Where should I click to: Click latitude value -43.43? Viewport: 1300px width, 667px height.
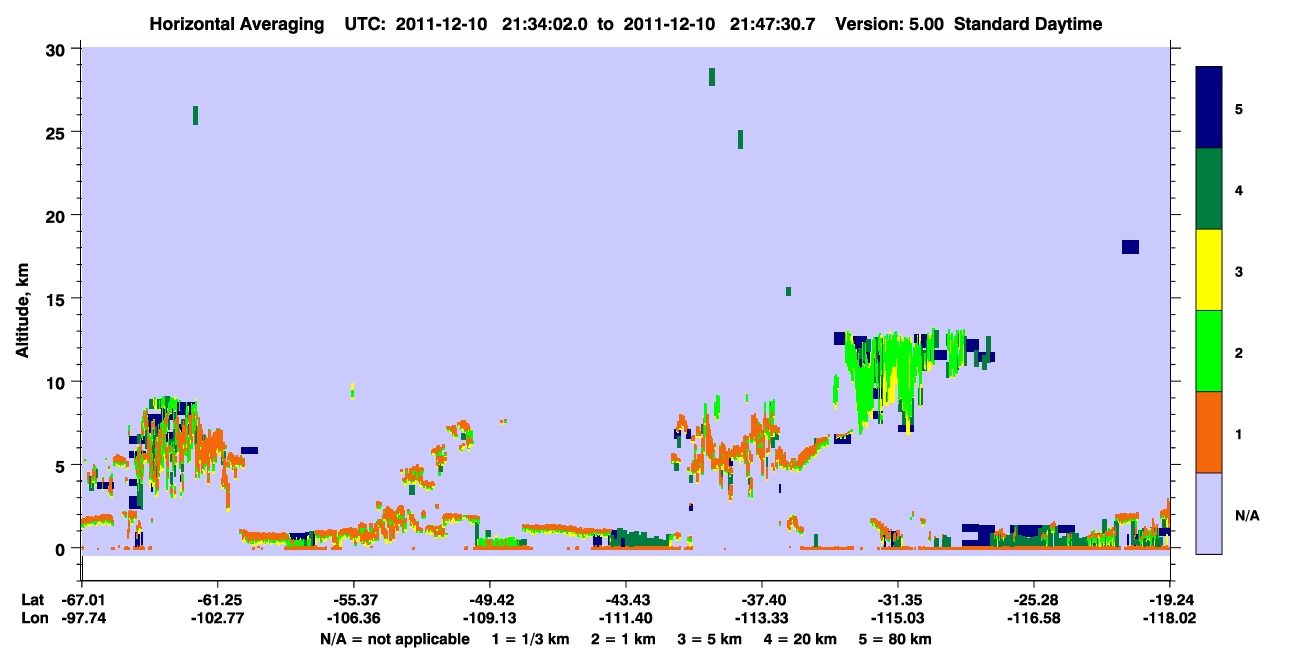pos(625,600)
